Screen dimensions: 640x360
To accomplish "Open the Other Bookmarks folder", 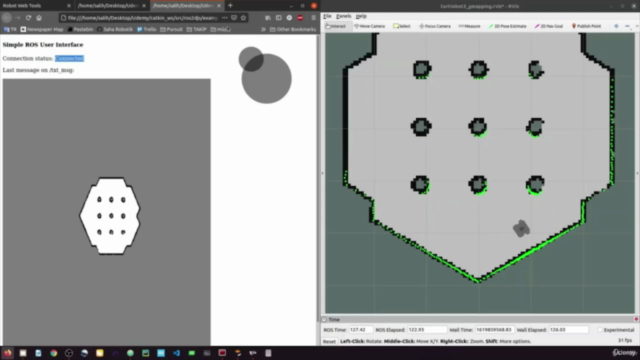I will pos(293,29).
